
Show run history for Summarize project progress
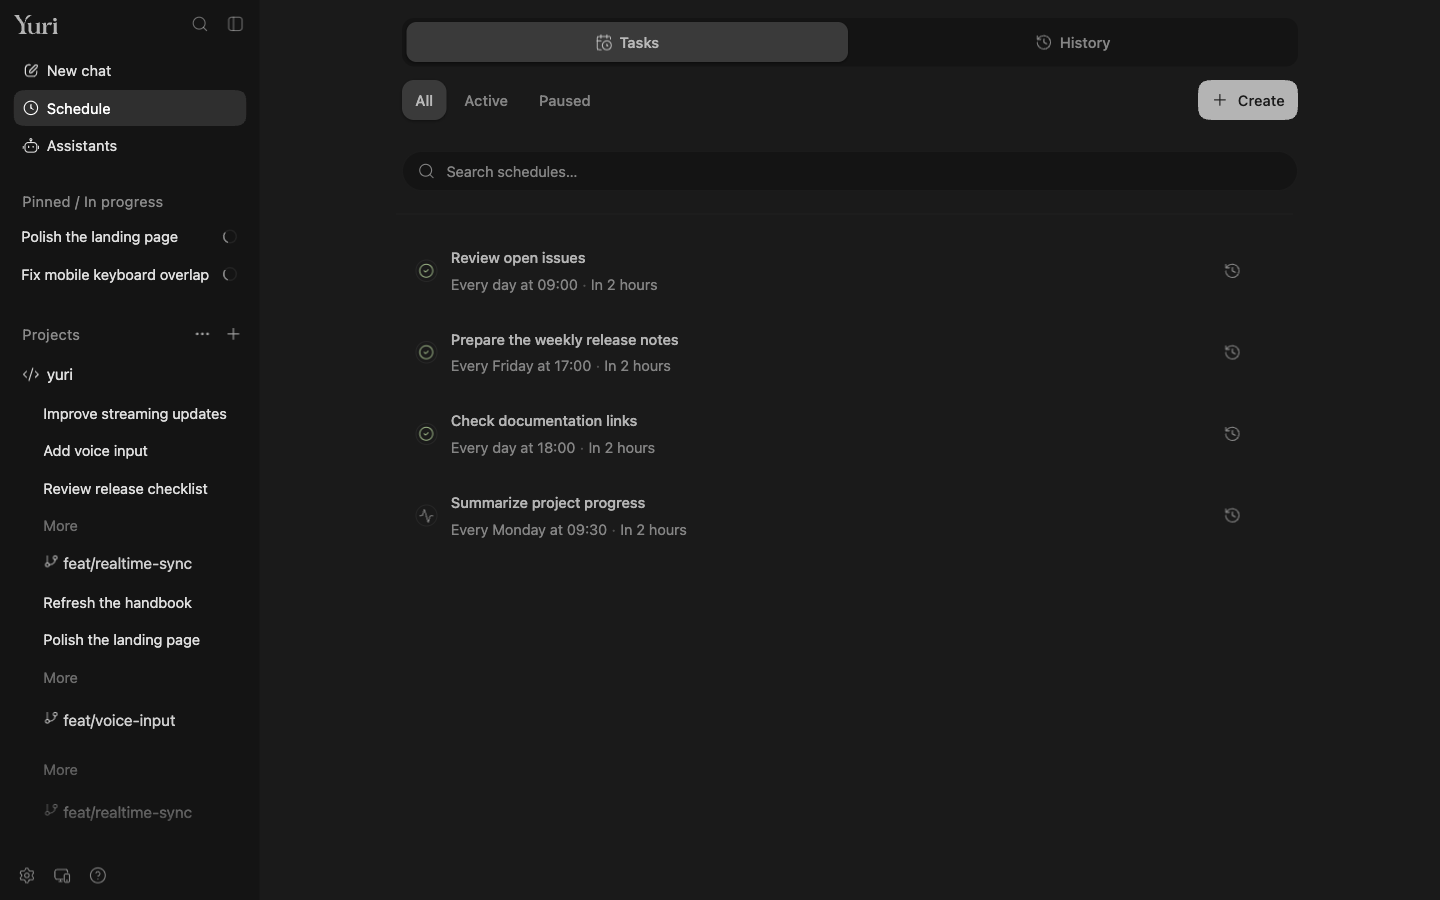(1232, 516)
